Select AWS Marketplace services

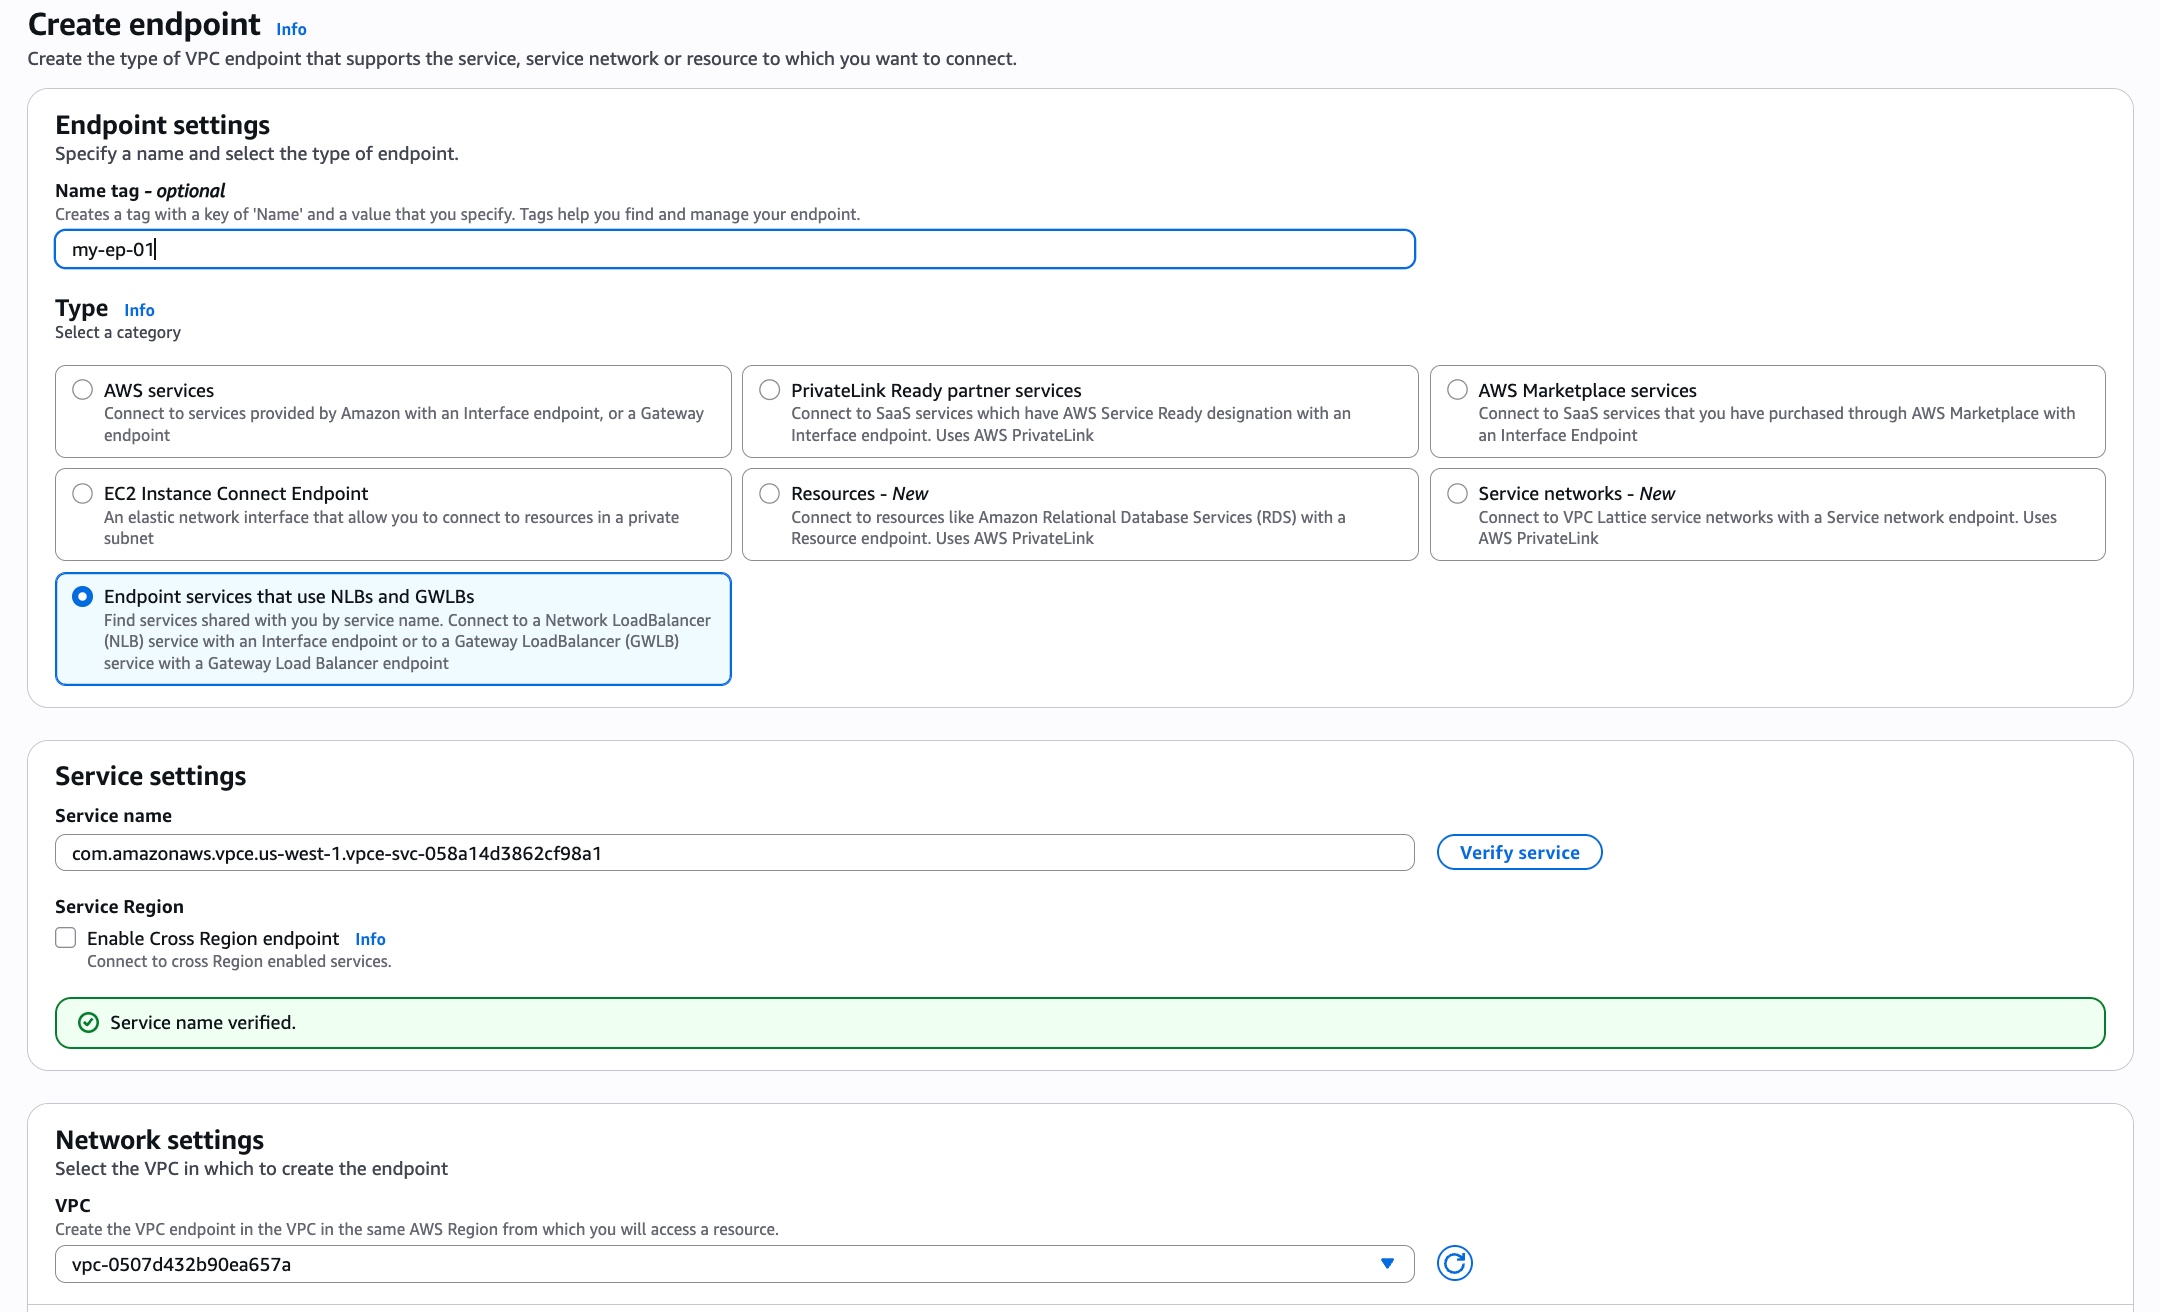1457,390
